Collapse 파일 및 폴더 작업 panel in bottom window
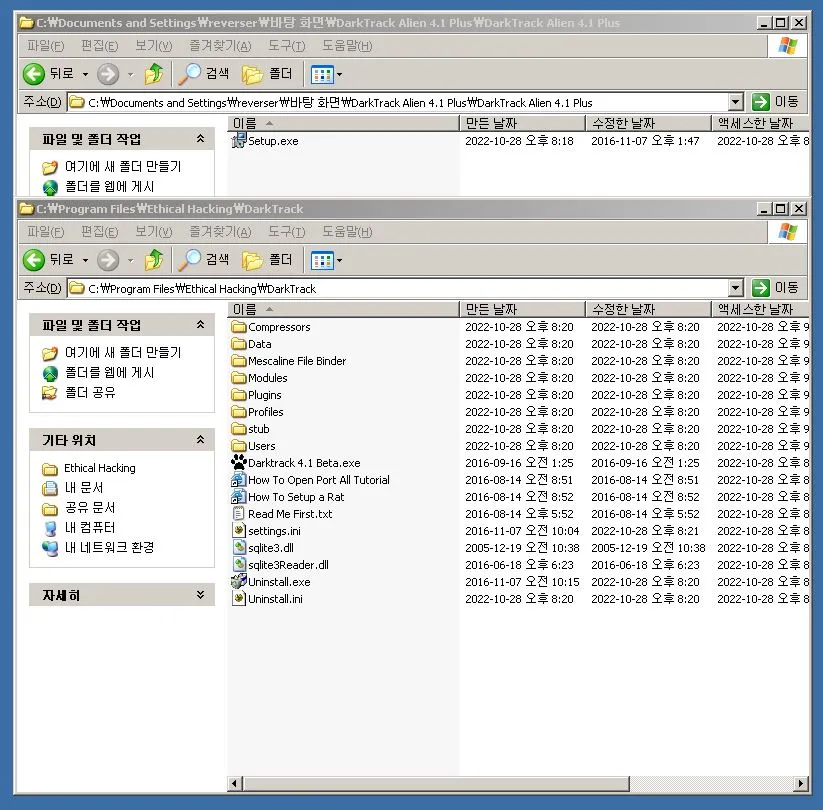 coord(201,324)
